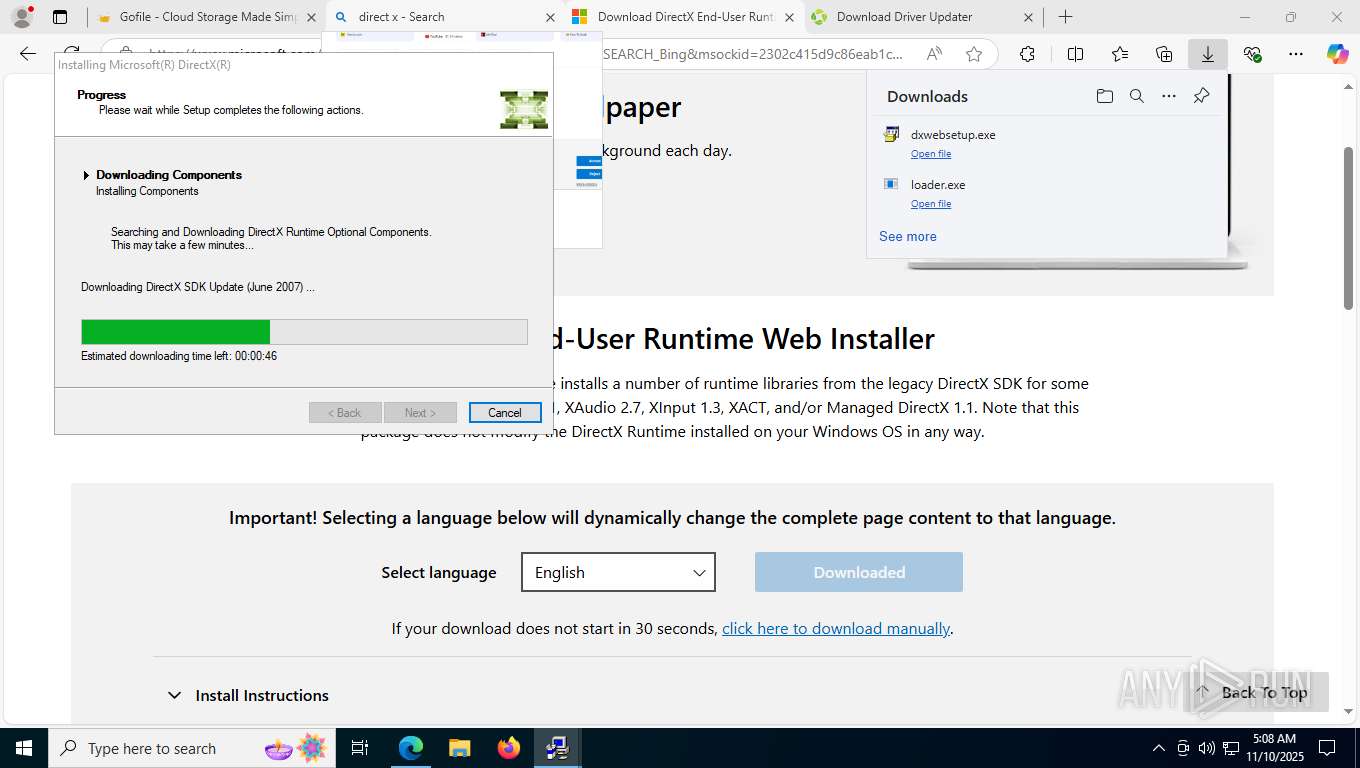Close the Gofile tab
This screenshot has height=768, width=1360.
(311, 17)
